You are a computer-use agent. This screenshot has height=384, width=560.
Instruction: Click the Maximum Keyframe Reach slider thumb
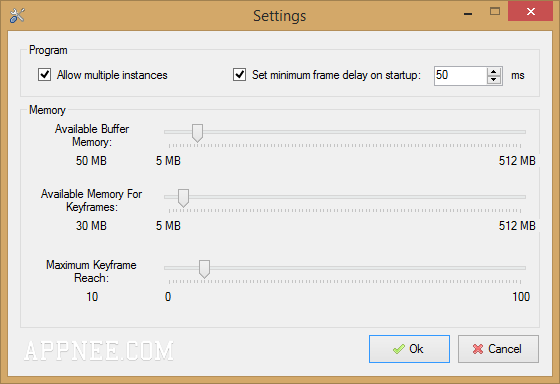(x=204, y=269)
